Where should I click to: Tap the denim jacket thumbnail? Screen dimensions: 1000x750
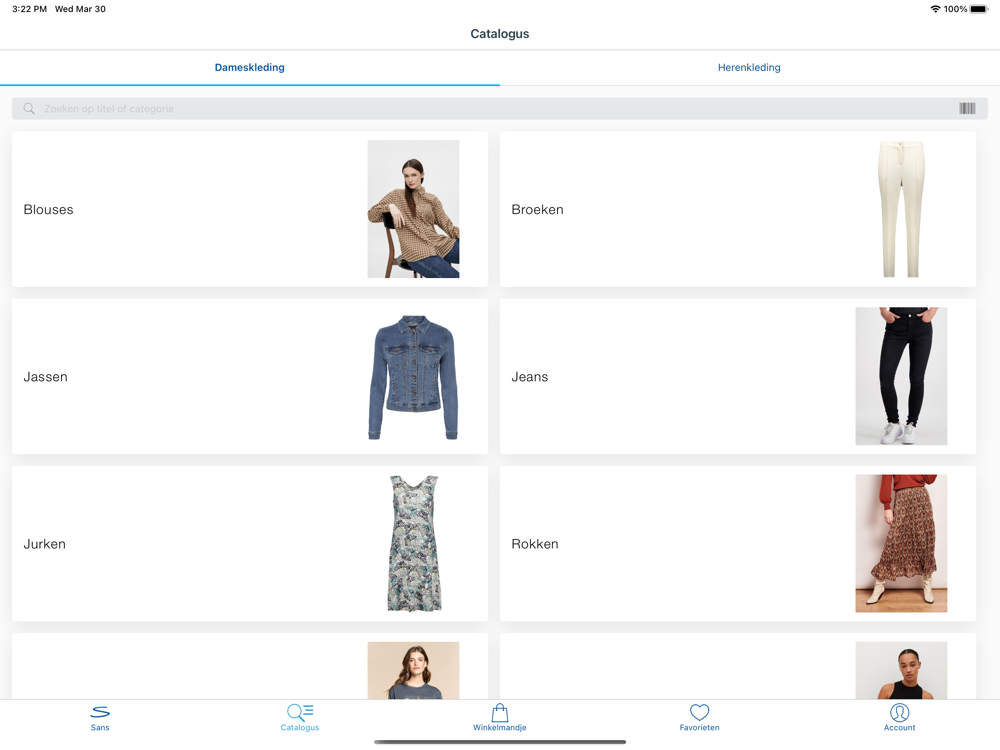(413, 376)
